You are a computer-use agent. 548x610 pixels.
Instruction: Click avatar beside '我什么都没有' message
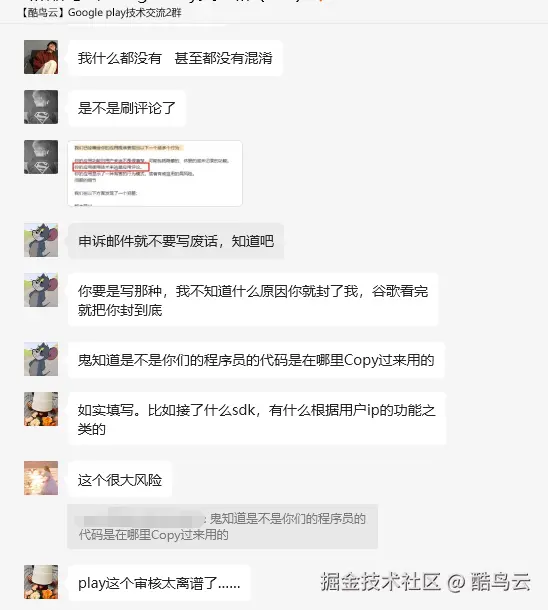pos(41,57)
